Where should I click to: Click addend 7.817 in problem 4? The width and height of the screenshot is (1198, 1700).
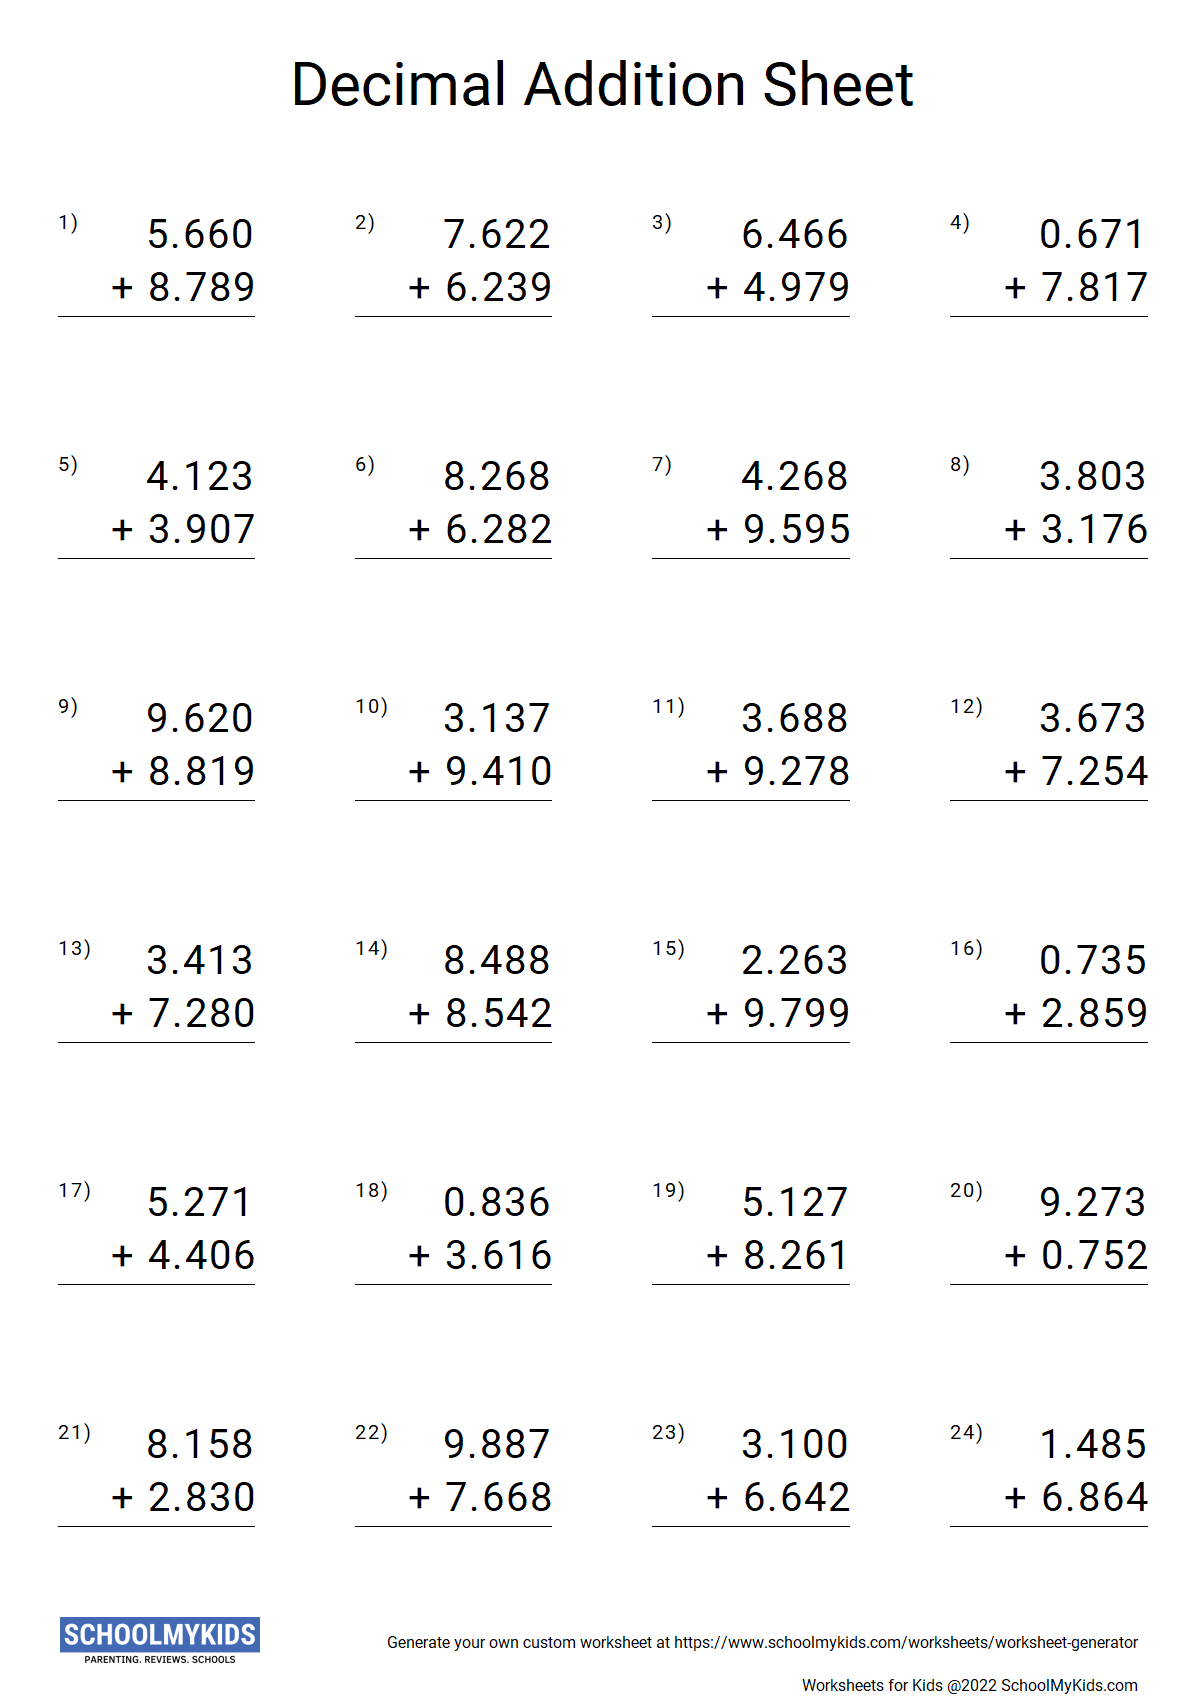1094,288
